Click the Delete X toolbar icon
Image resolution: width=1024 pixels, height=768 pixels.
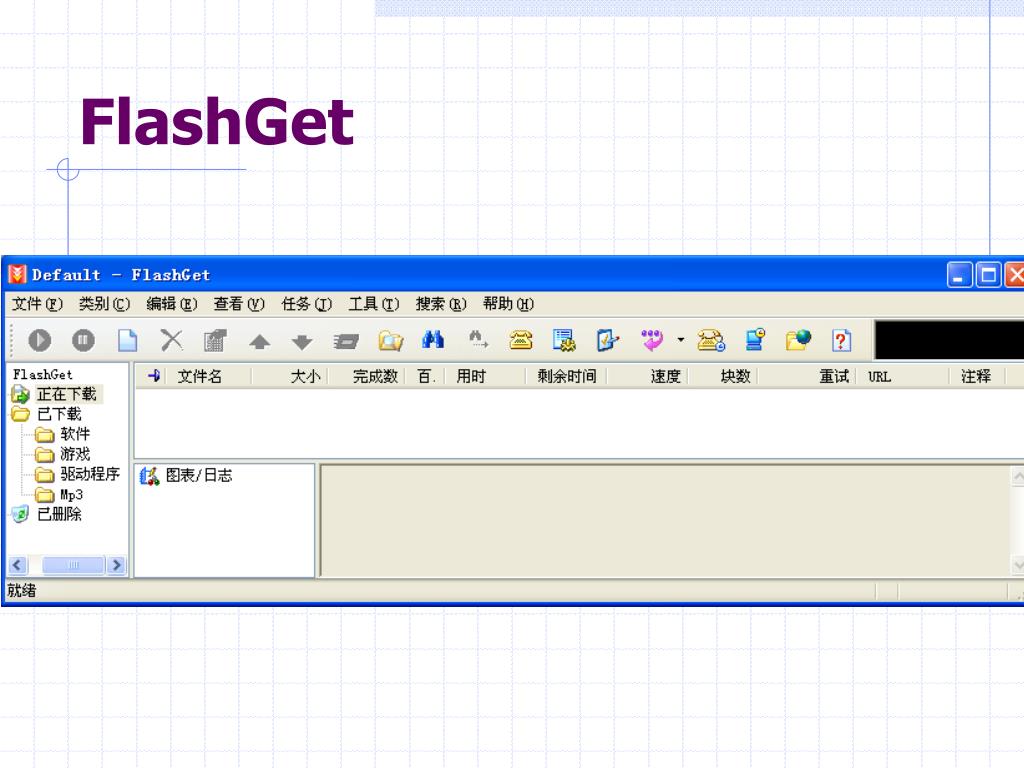pos(172,340)
